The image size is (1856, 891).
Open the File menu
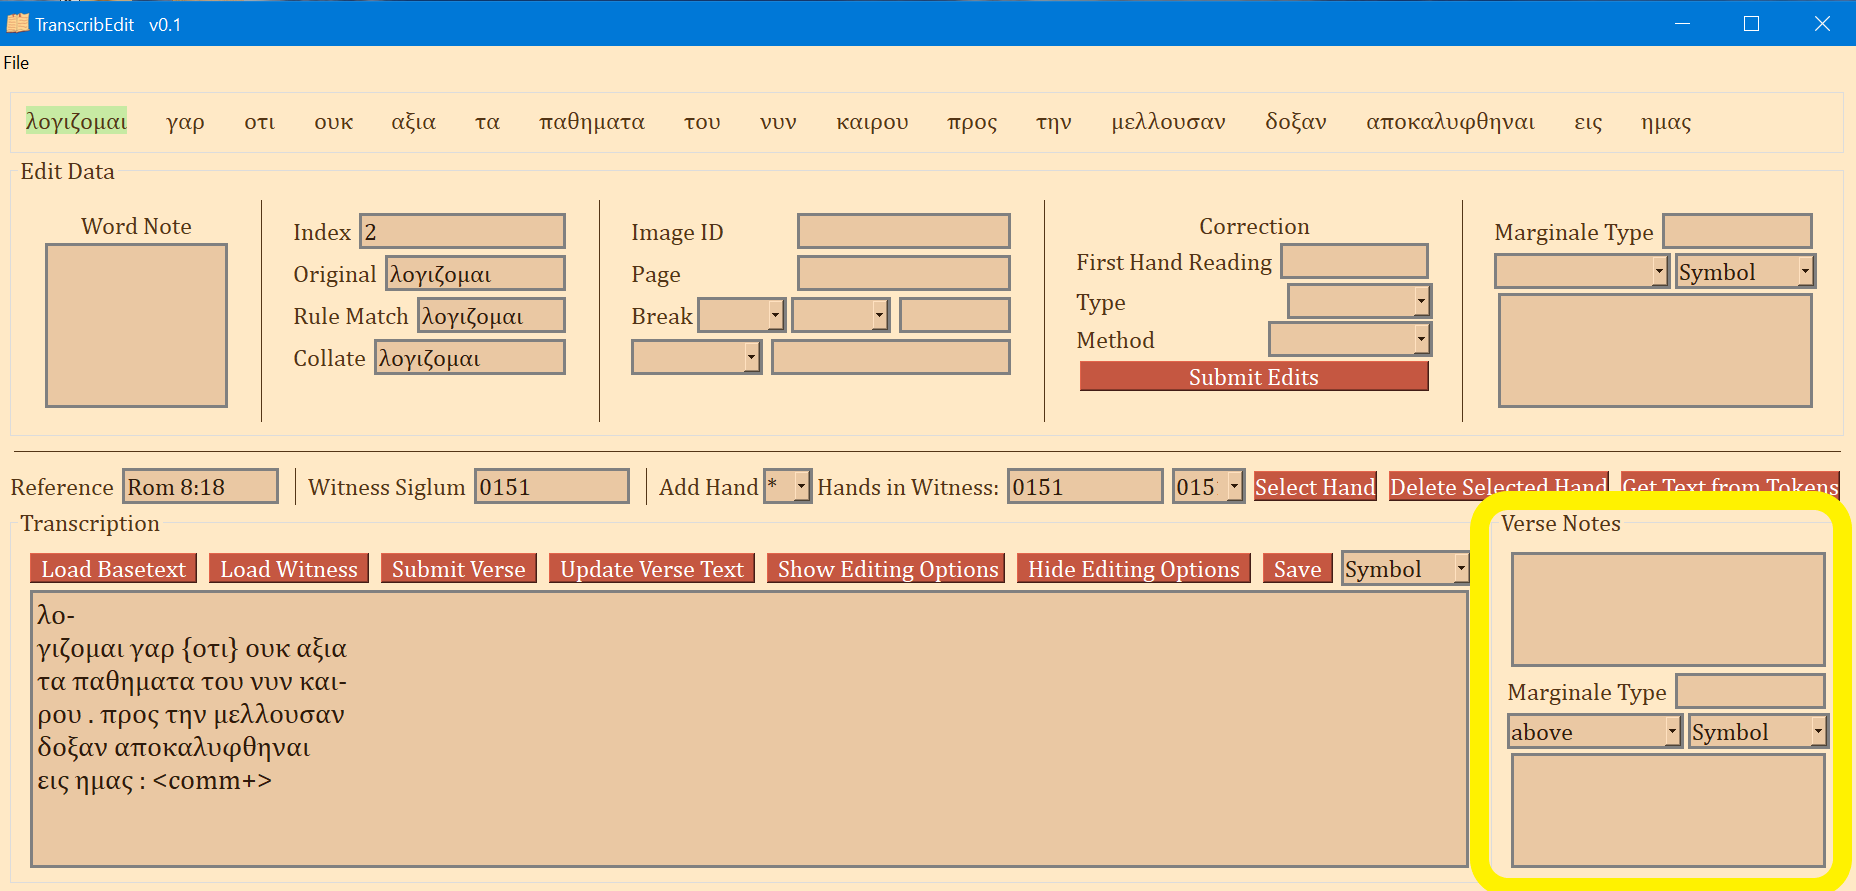pos(16,62)
